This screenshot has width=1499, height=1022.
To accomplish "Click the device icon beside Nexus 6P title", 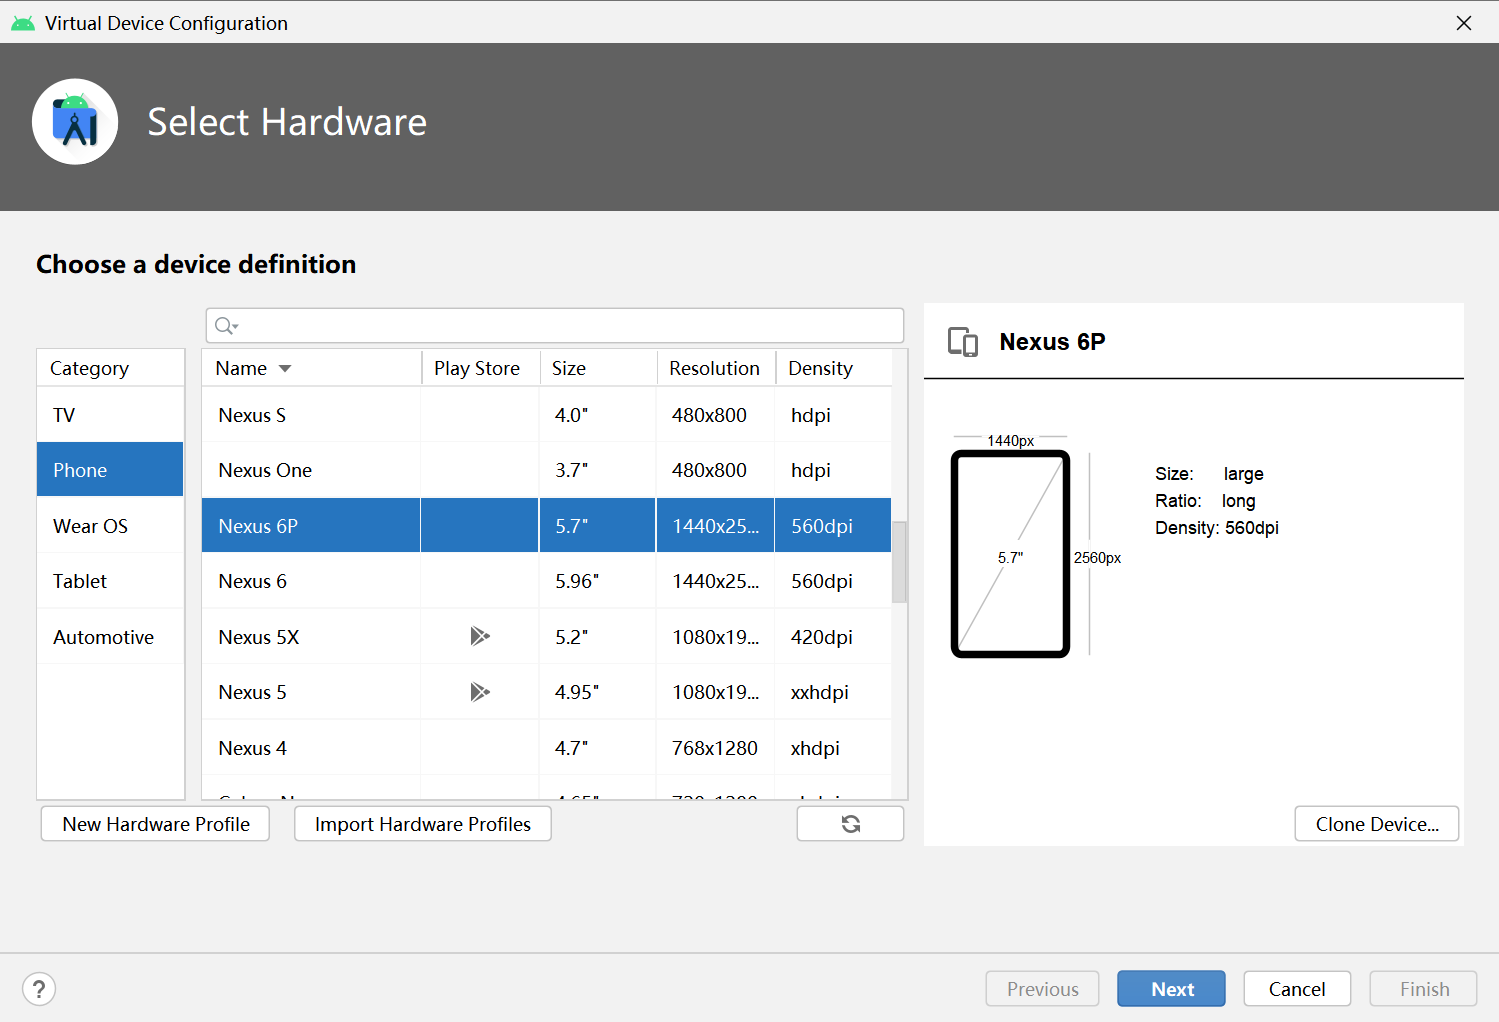I will [x=963, y=342].
